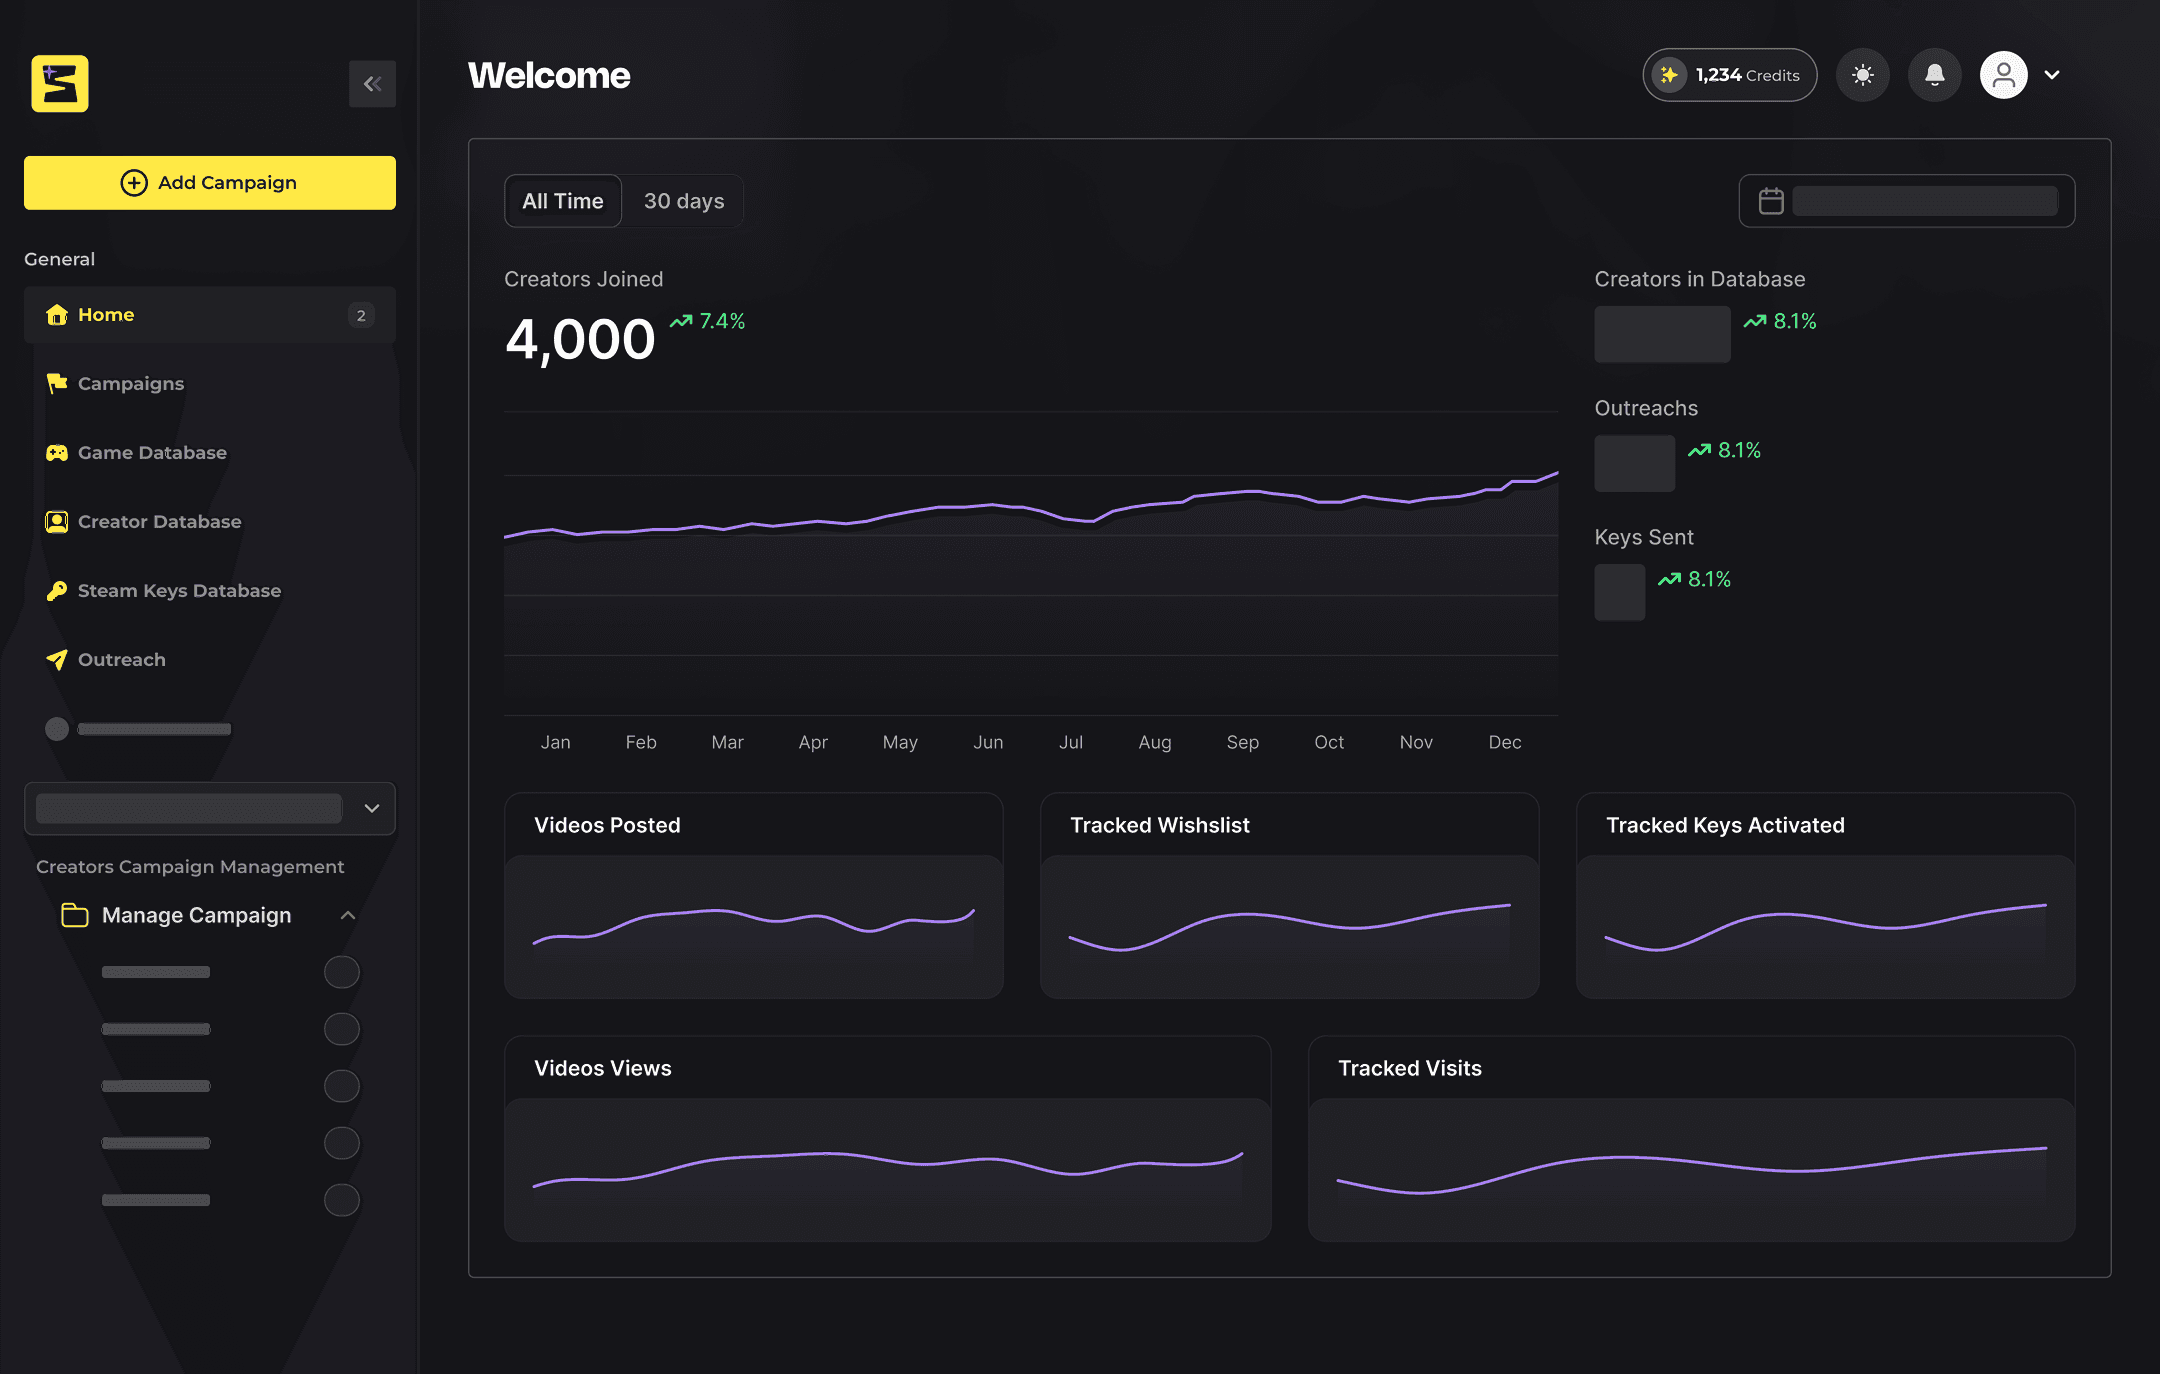Toggle the fourth circle under Manage Campaign
This screenshot has height=1374, width=2160.
pyautogui.click(x=342, y=1143)
